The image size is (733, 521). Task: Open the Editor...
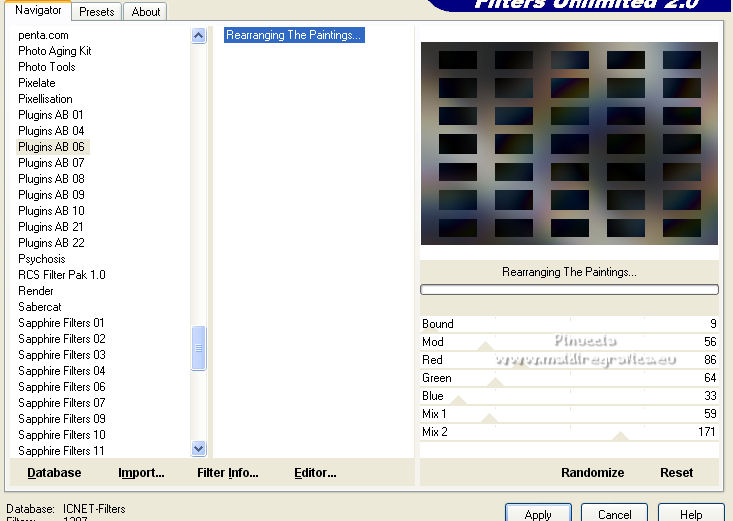coord(315,473)
